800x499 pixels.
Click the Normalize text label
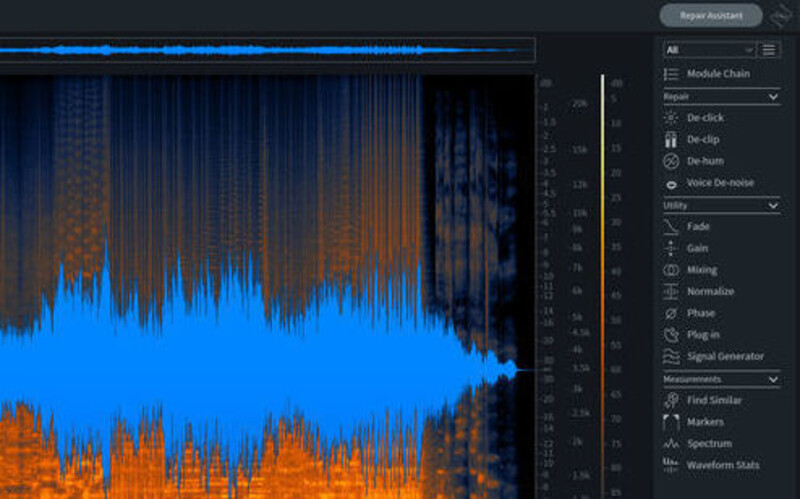pyautogui.click(x=710, y=292)
